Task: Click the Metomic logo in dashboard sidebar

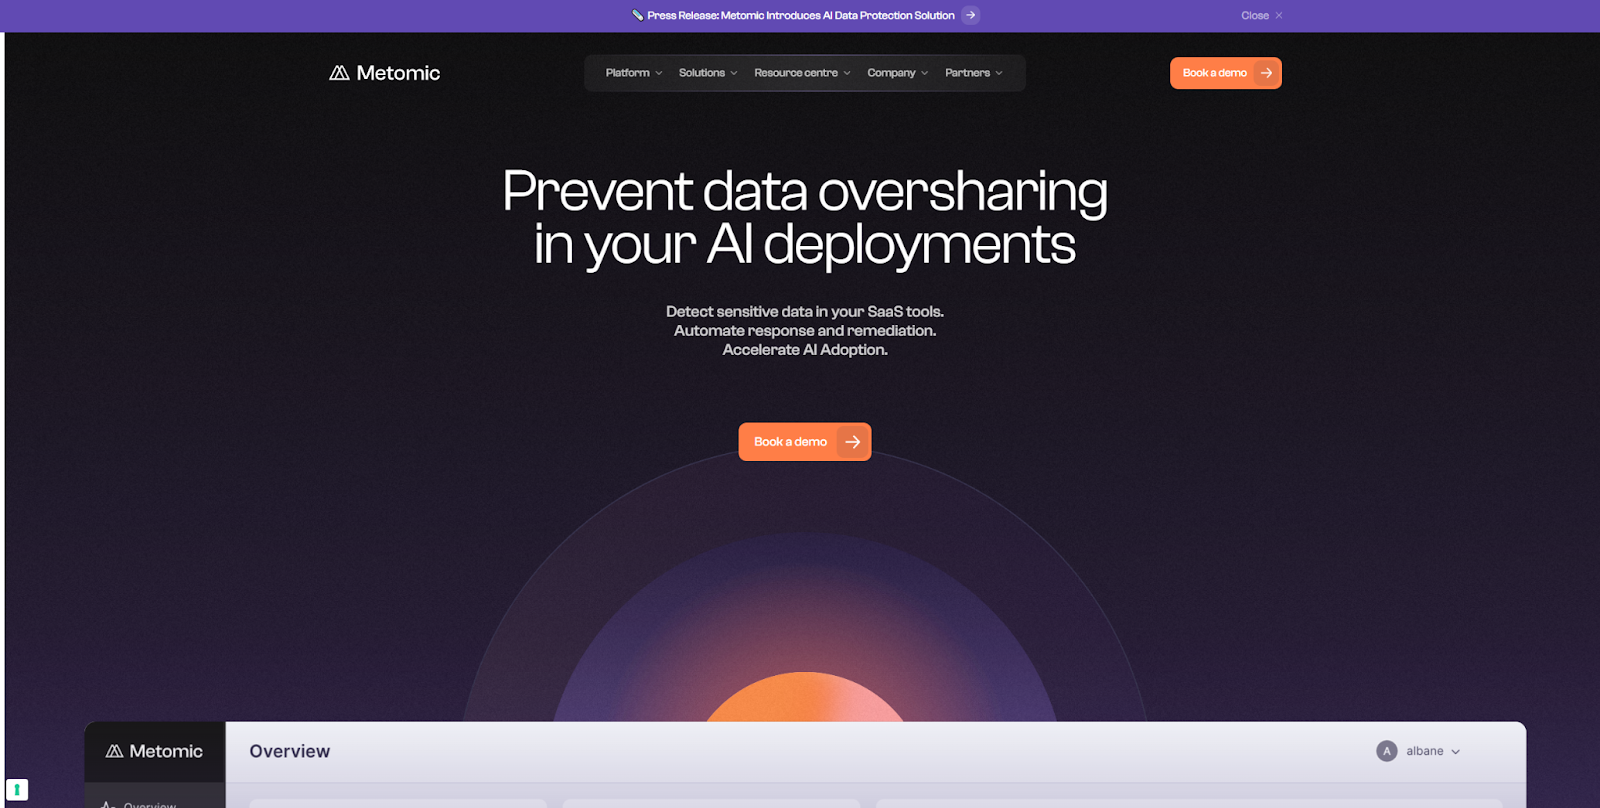Action: click(154, 751)
